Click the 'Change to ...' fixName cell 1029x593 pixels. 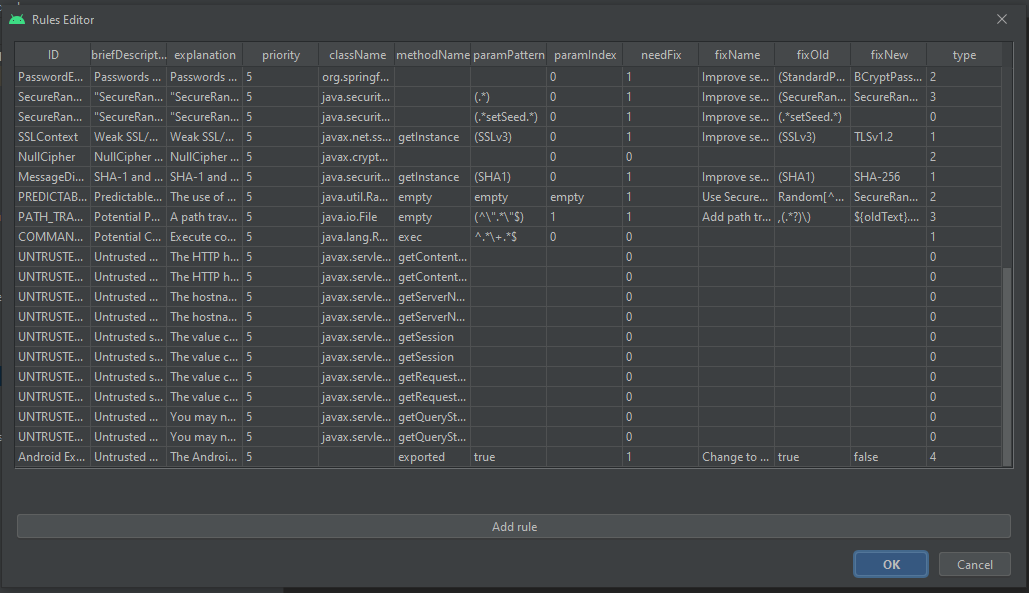737,457
